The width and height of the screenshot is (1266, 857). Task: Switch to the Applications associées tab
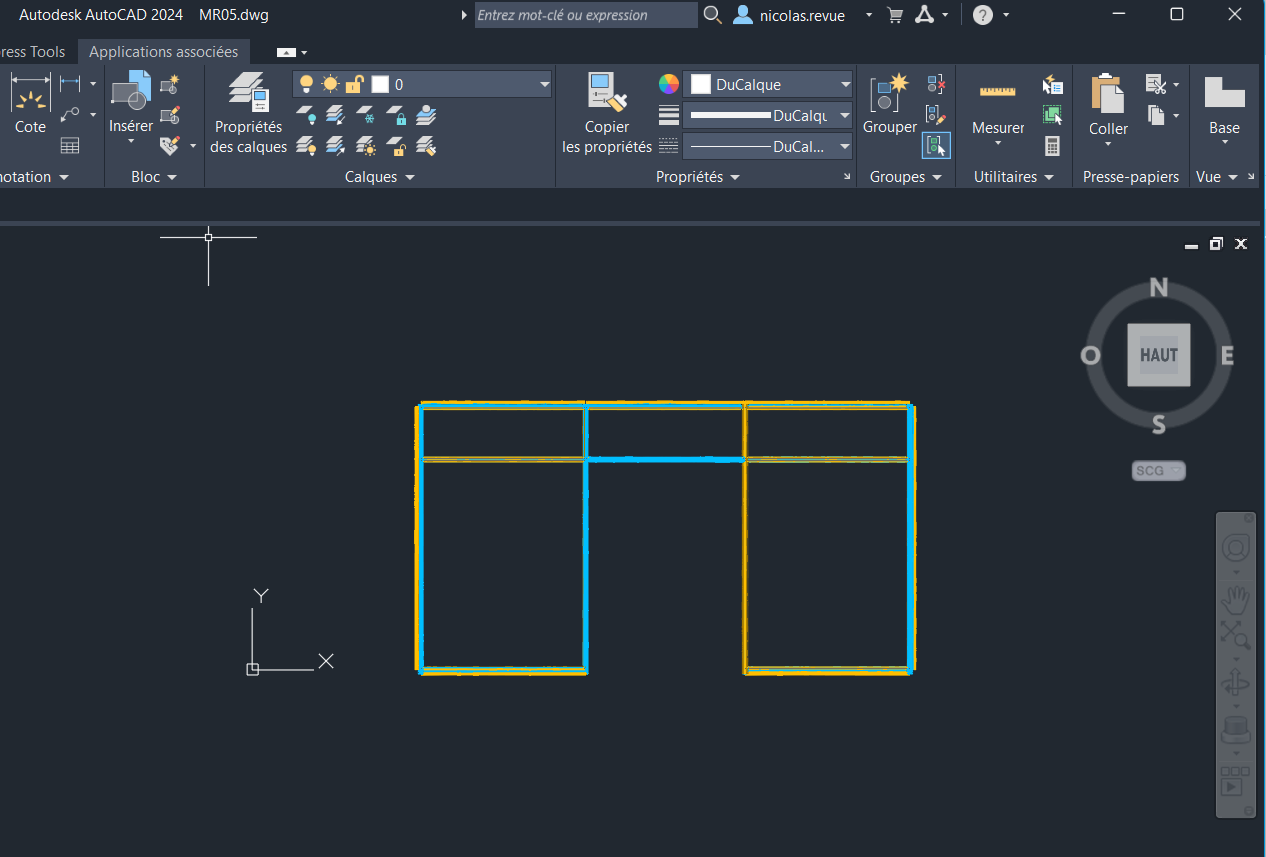tap(164, 52)
